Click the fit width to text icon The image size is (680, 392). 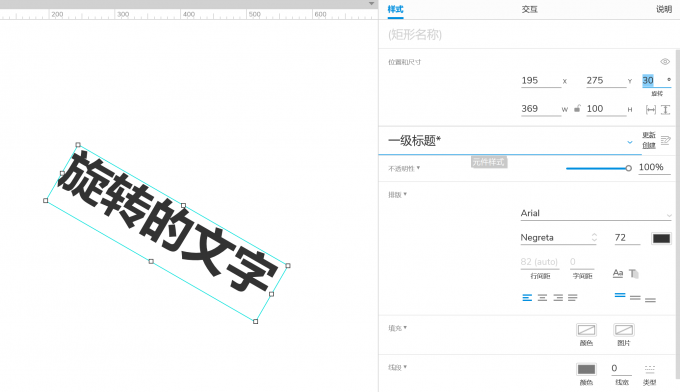[651, 110]
